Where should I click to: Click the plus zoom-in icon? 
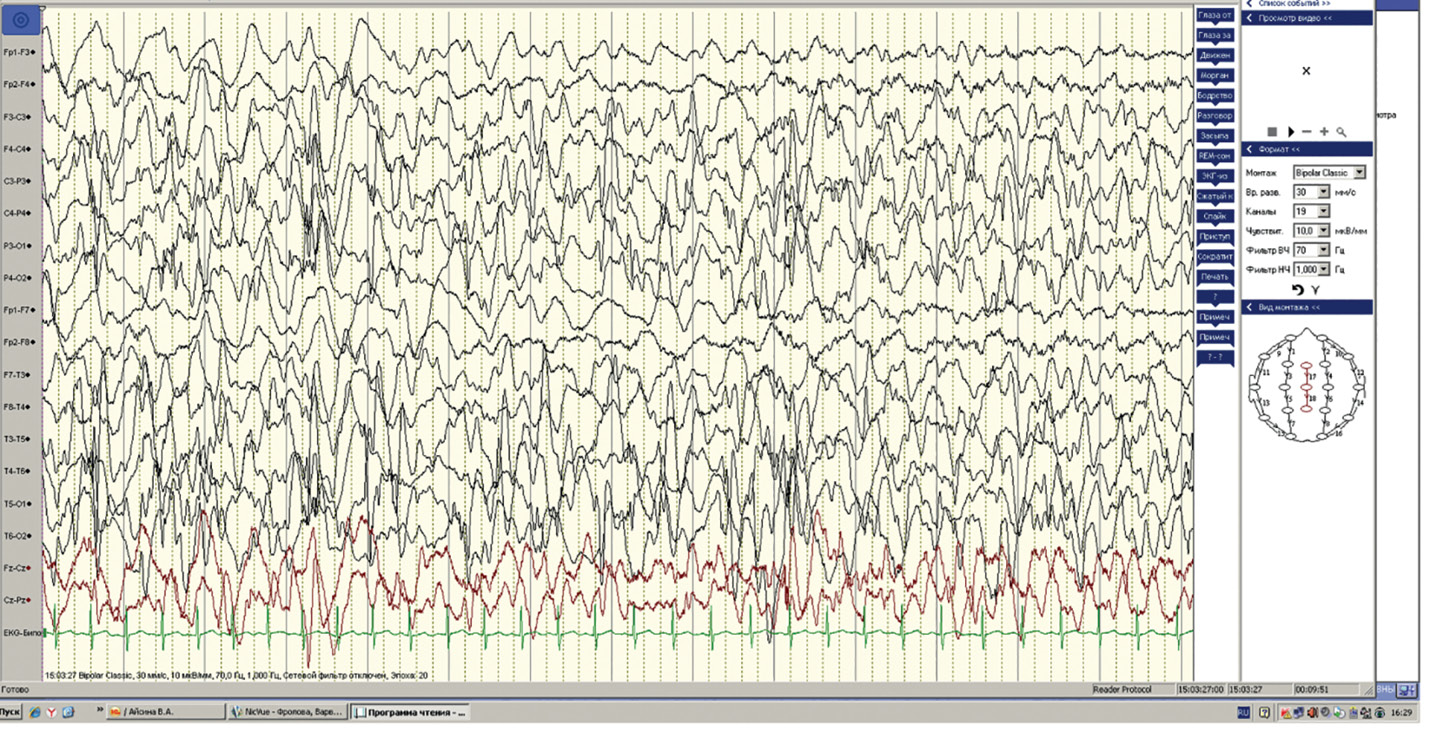(x=1324, y=132)
